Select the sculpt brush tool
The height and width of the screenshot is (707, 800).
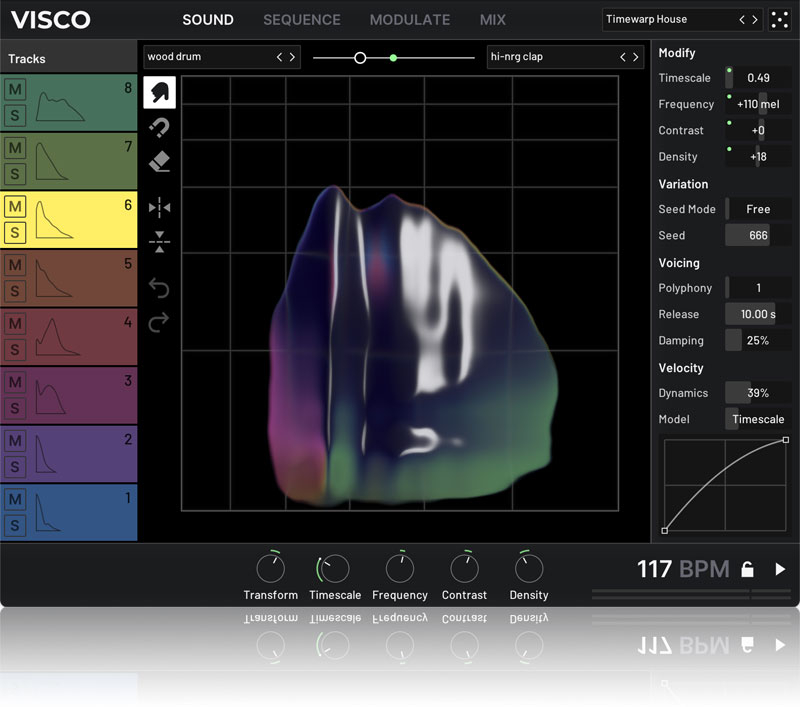[x=159, y=93]
